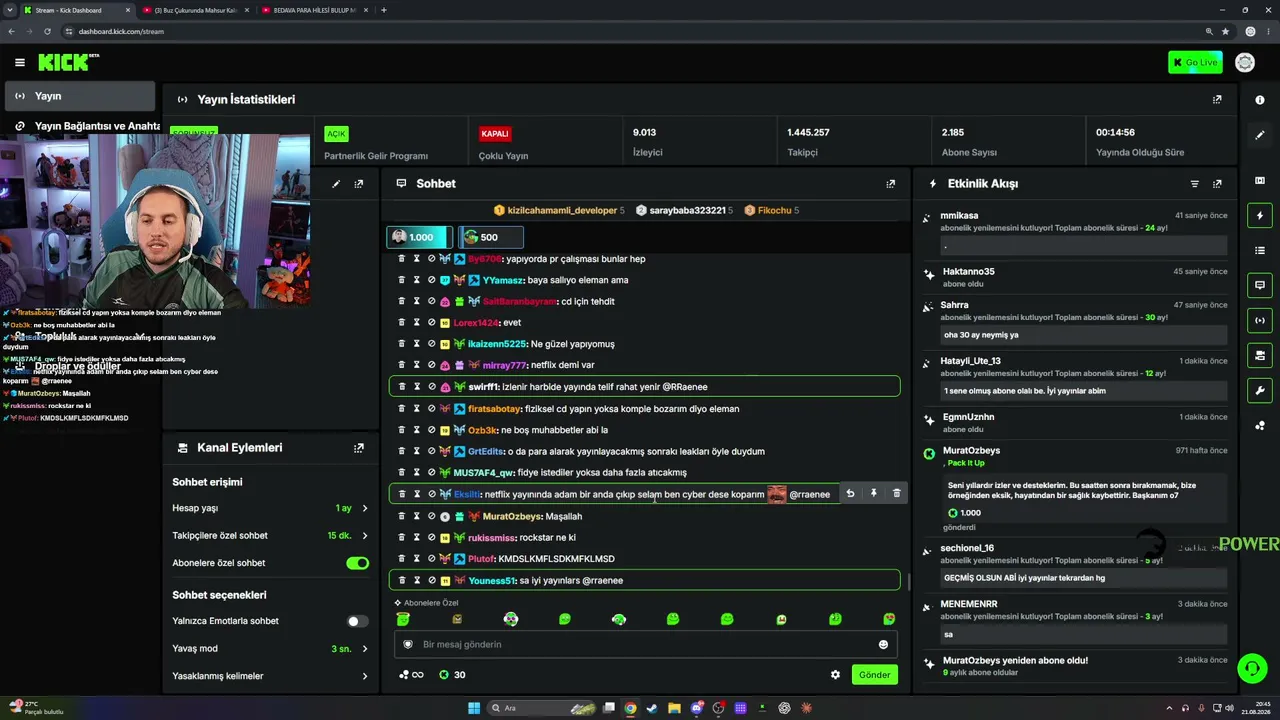Open the chat bubble icon in right sidebar
This screenshot has width=1280, height=720.
1259,285
